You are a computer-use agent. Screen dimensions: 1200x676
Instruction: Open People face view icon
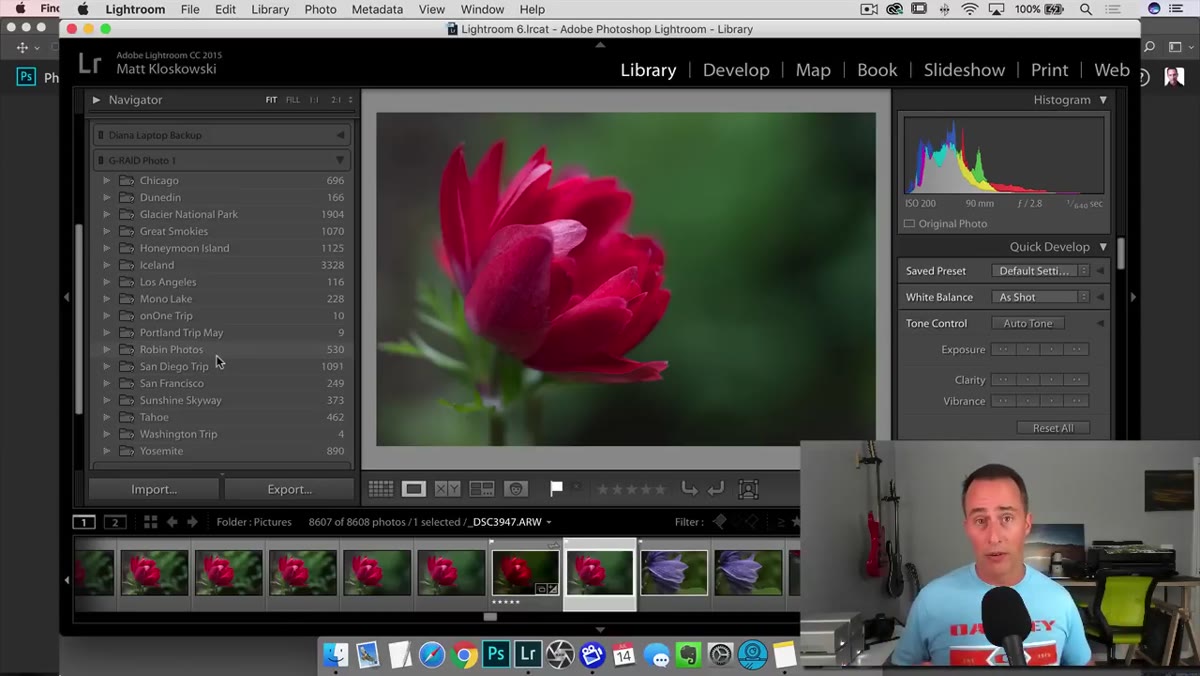516,489
